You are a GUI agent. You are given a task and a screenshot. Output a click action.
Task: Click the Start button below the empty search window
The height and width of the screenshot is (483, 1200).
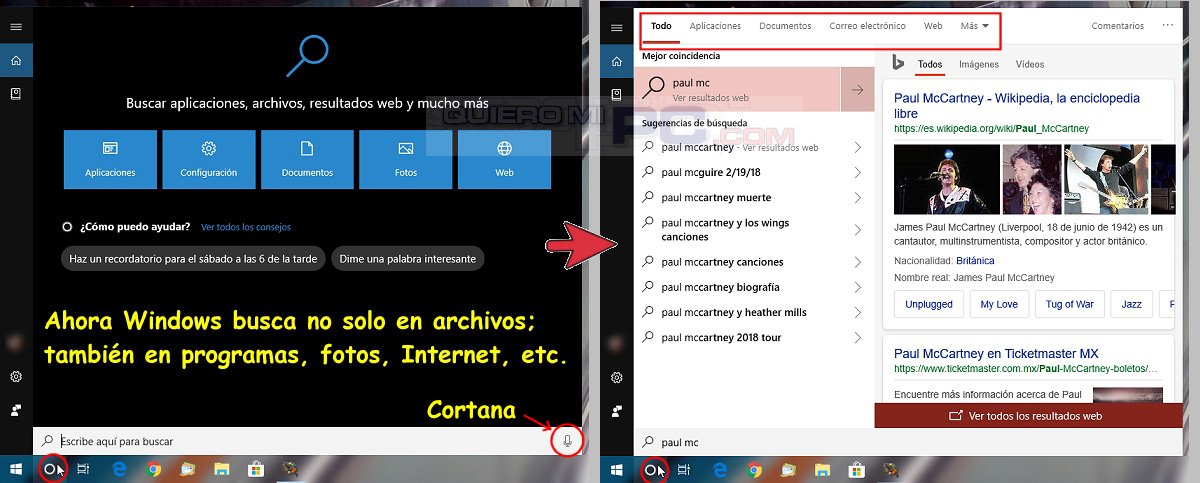coord(16,469)
